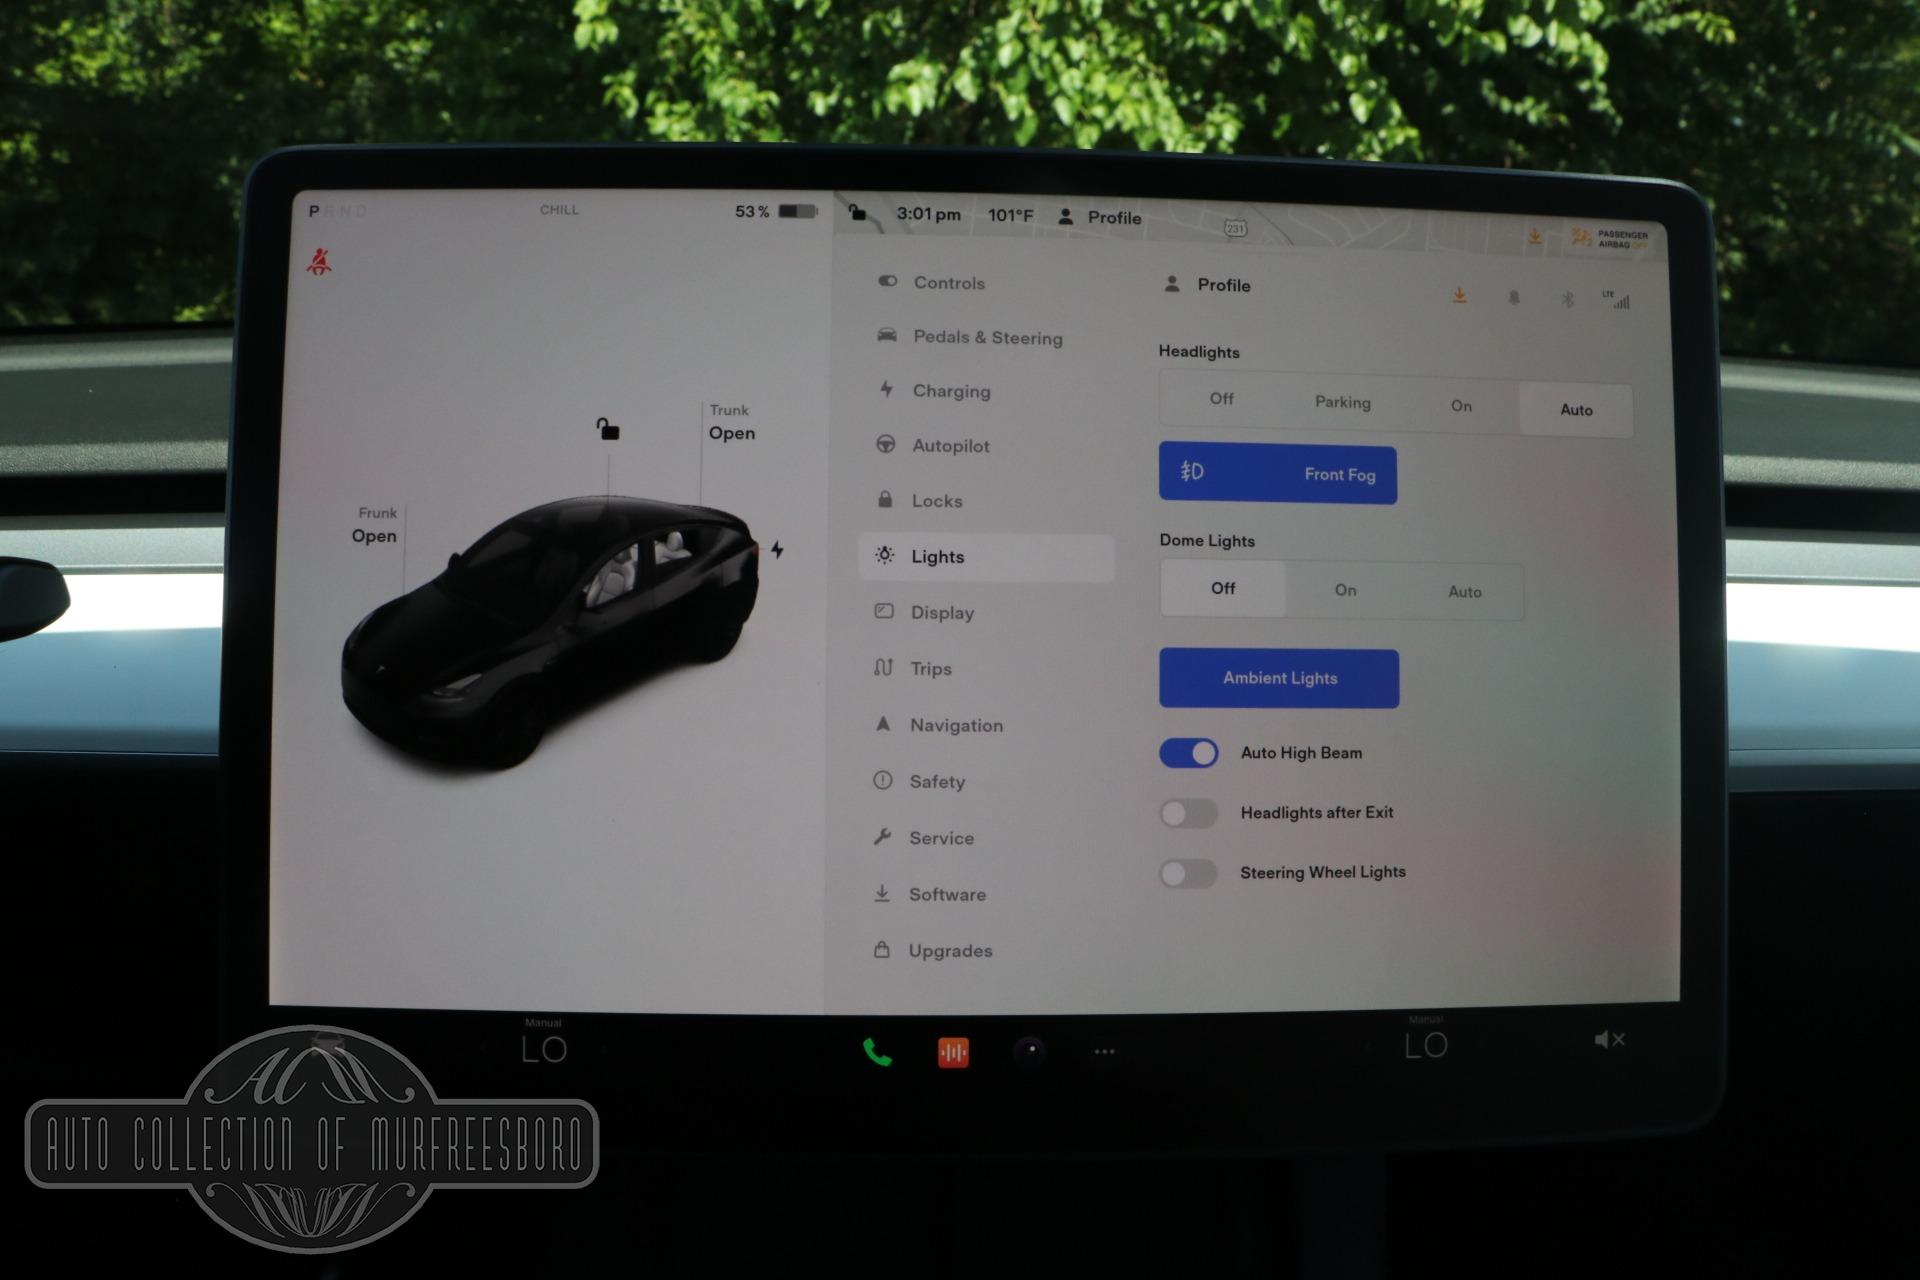
Task: Select Upgrades from sidebar menu
Action: pos(950,950)
